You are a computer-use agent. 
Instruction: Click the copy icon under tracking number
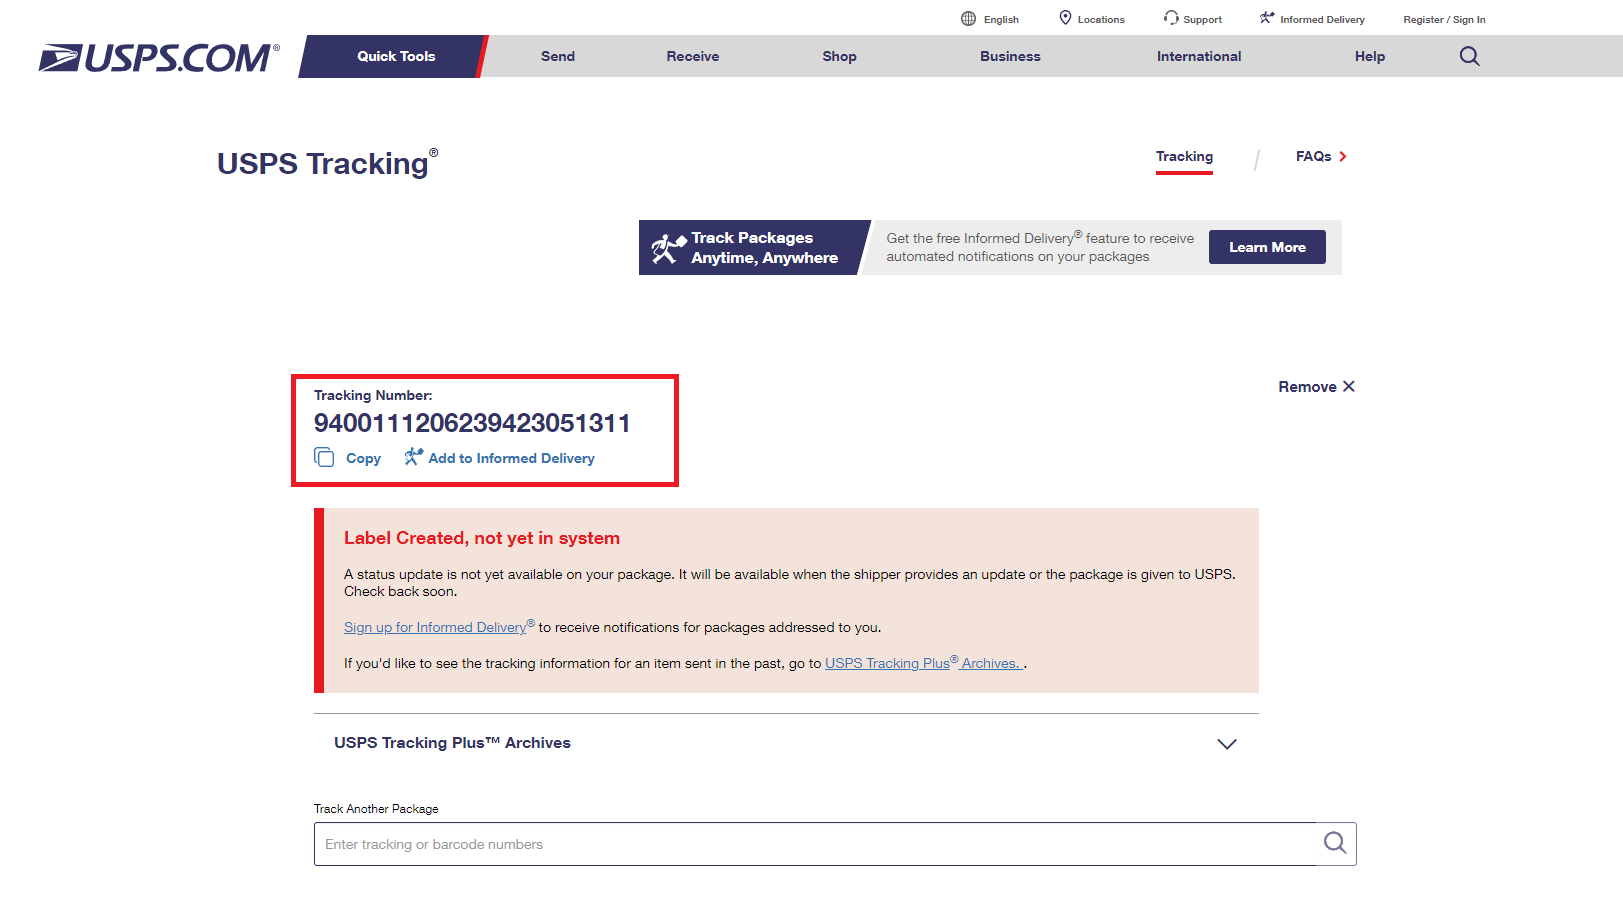[324, 457]
